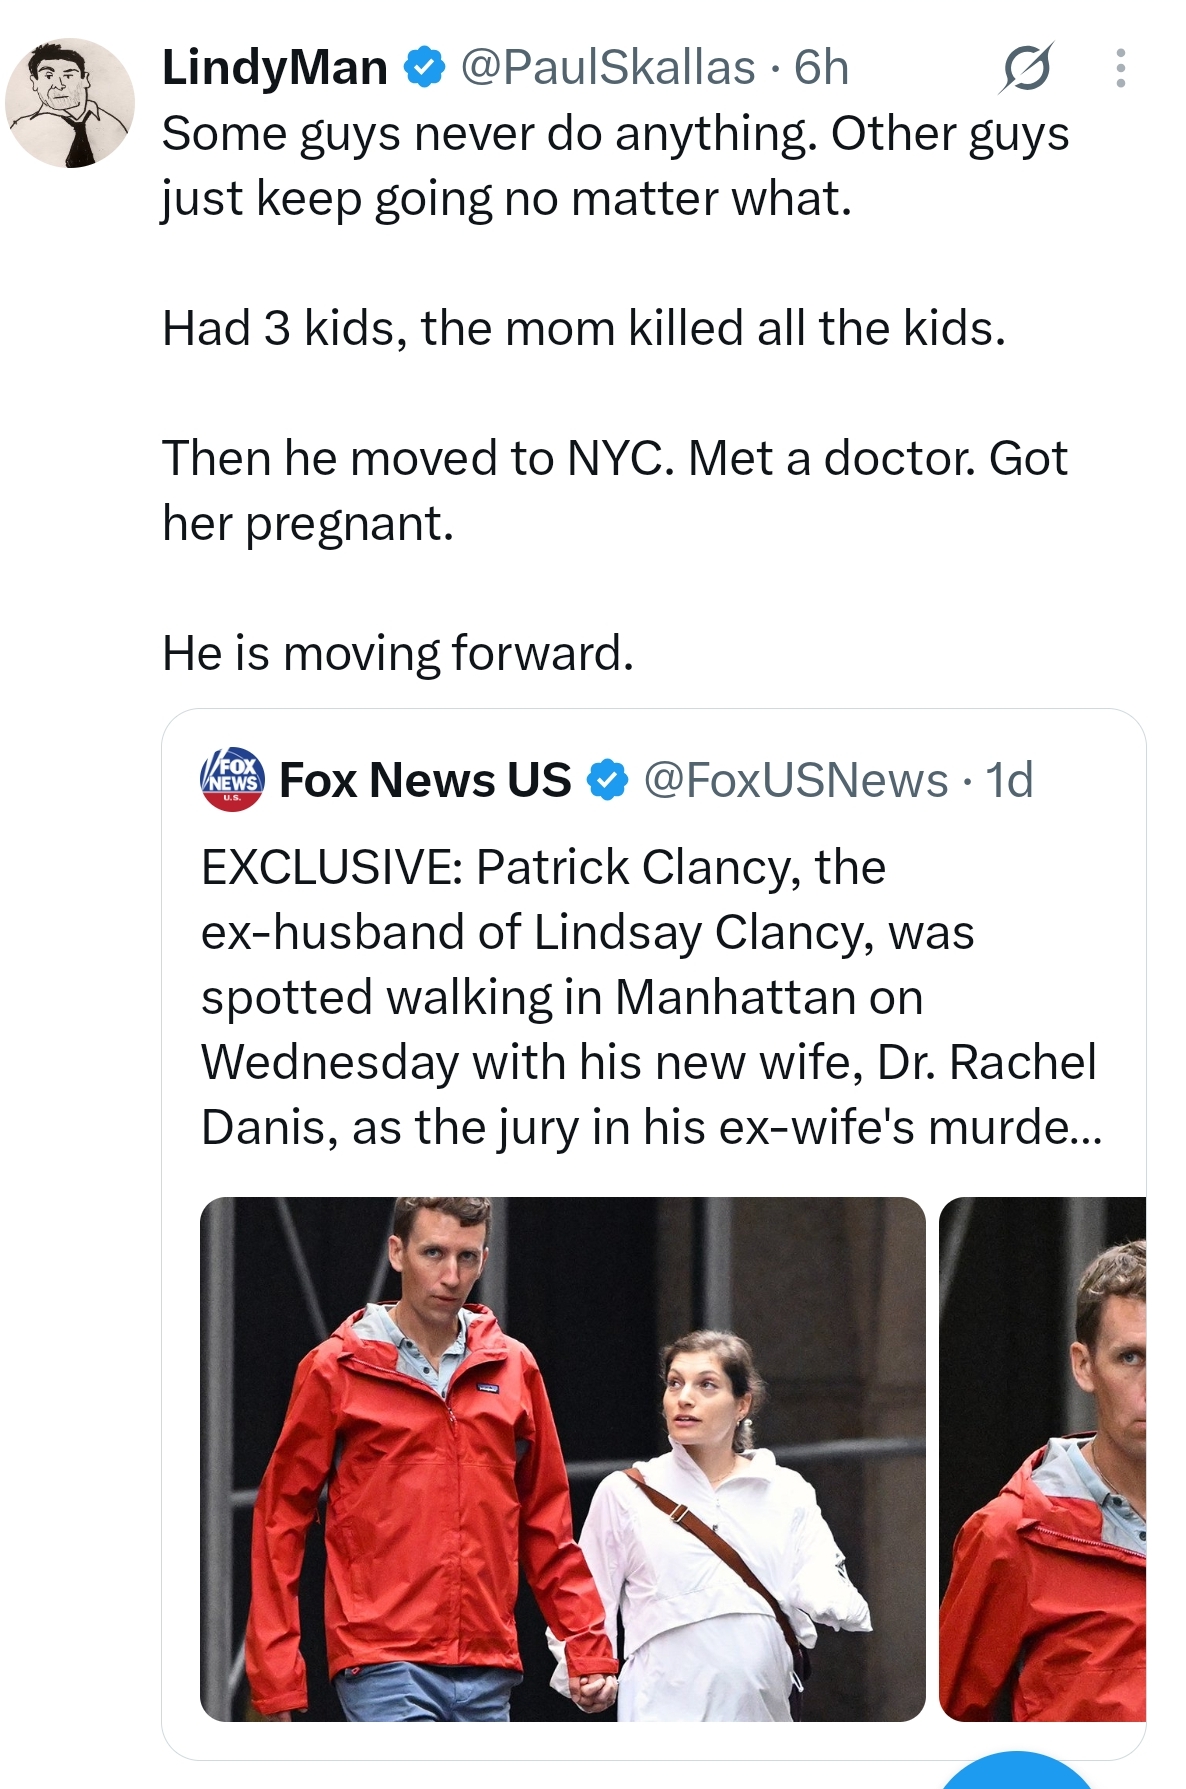
Task: Open LindyMan's tweet text 'He is moving forward.'
Action: click(x=398, y=653)
